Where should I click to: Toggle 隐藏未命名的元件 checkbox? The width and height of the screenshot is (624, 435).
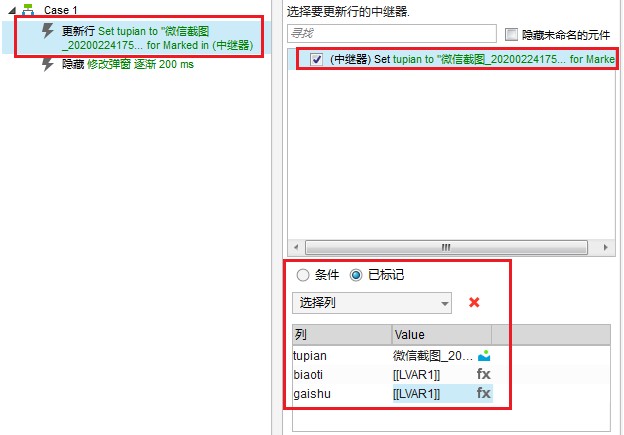[x=511, y=34]
